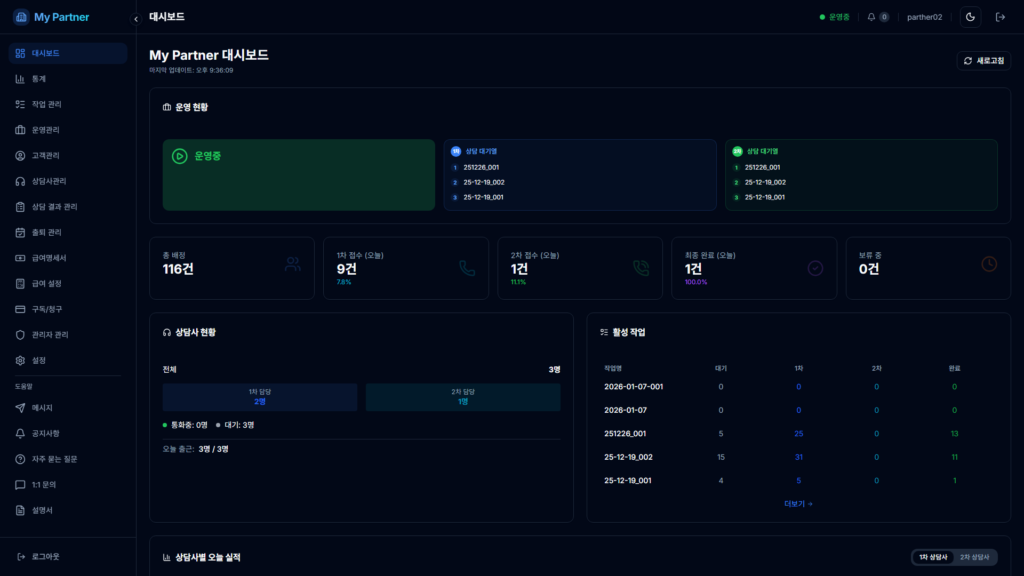Switch to the 2차 상담사 toggle option
Viewport: 1024px width, 576px height.
[x=974, y=557]
